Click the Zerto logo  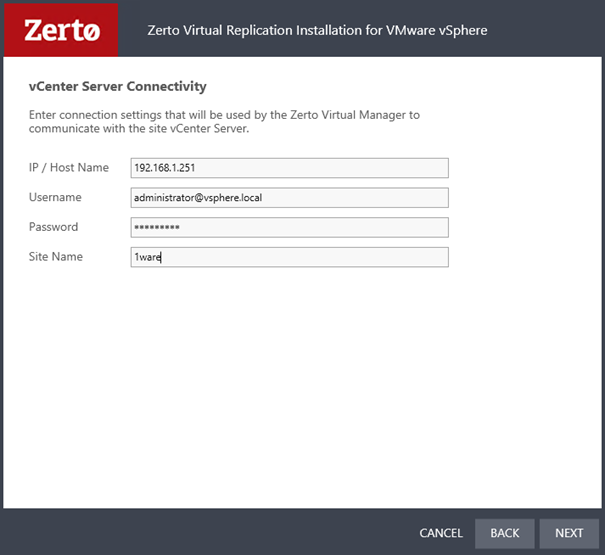[x=61, y=30]
